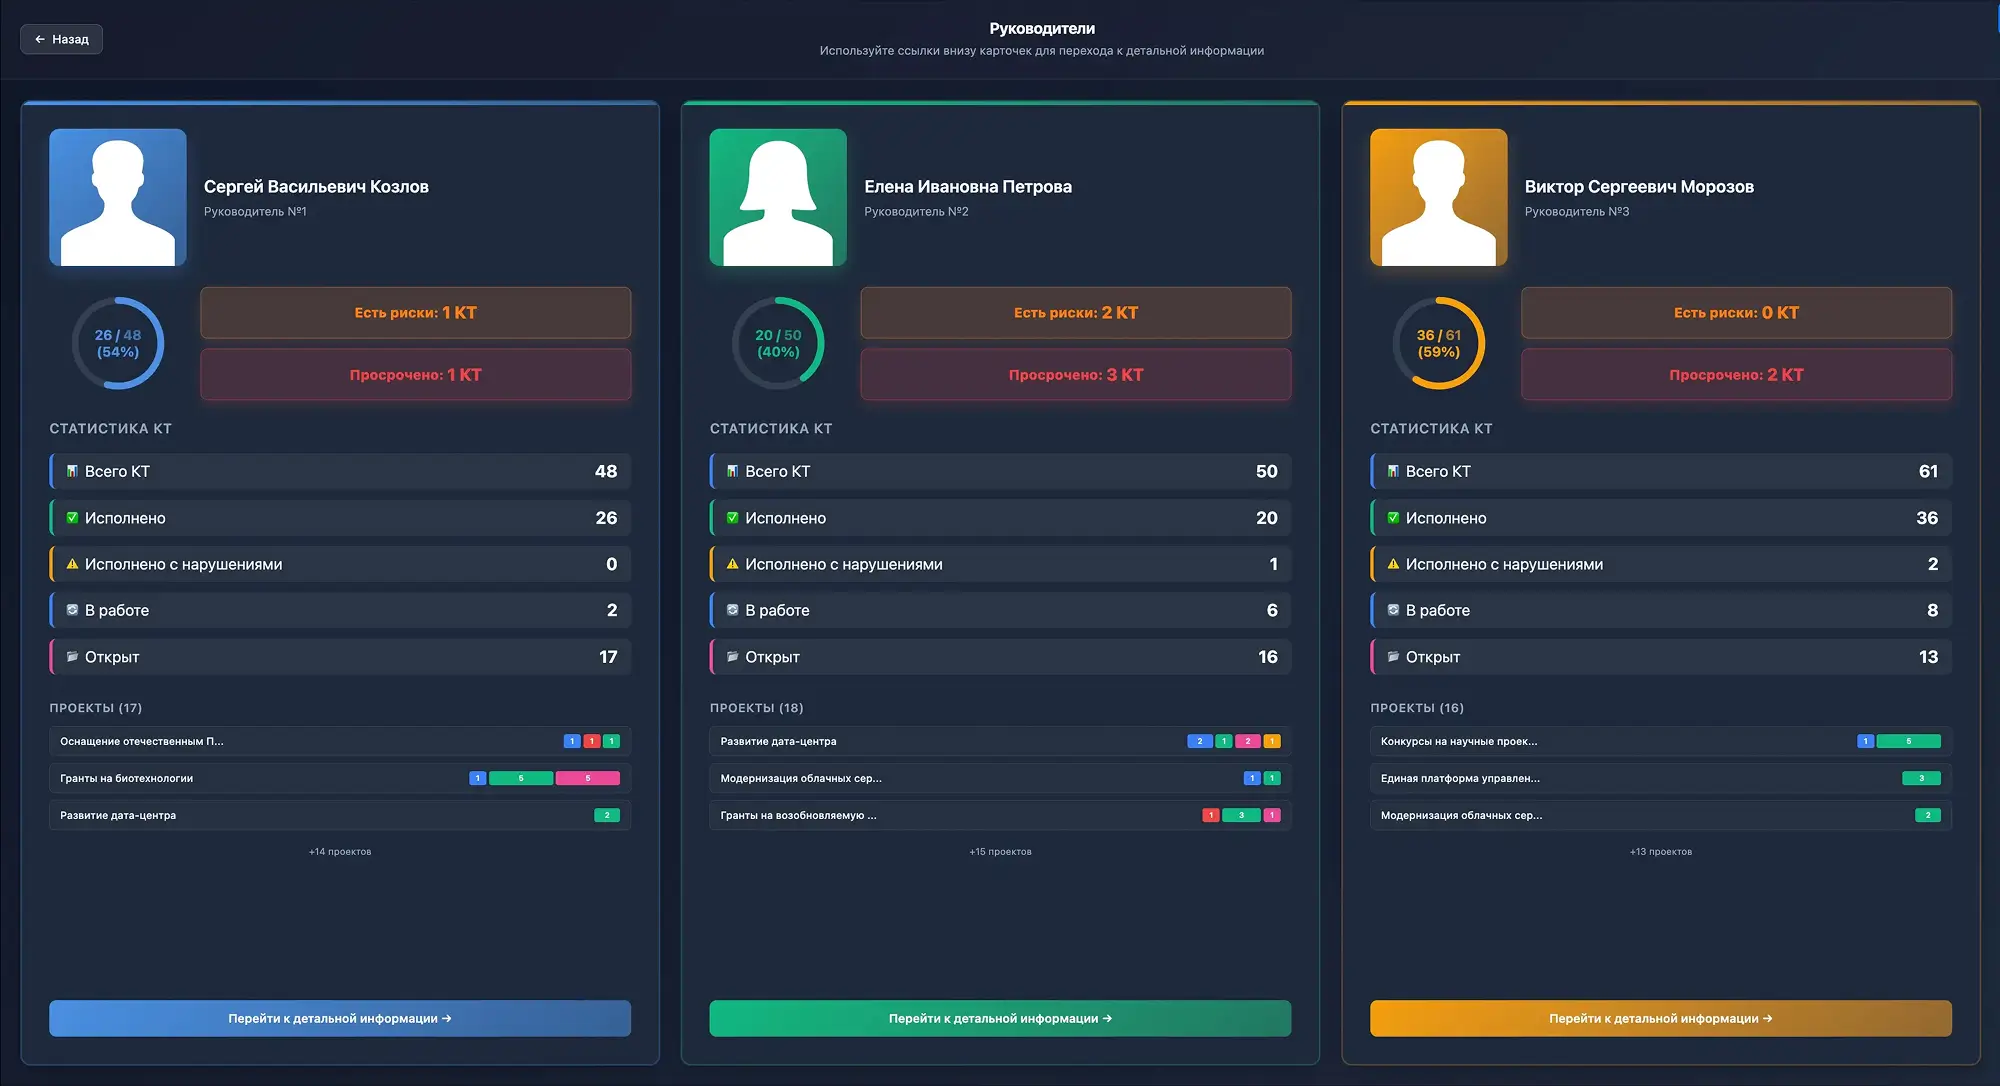2000x1086 pixels.
Task: Open Petrova's detailed information green button
Action: [1000, 1018]
